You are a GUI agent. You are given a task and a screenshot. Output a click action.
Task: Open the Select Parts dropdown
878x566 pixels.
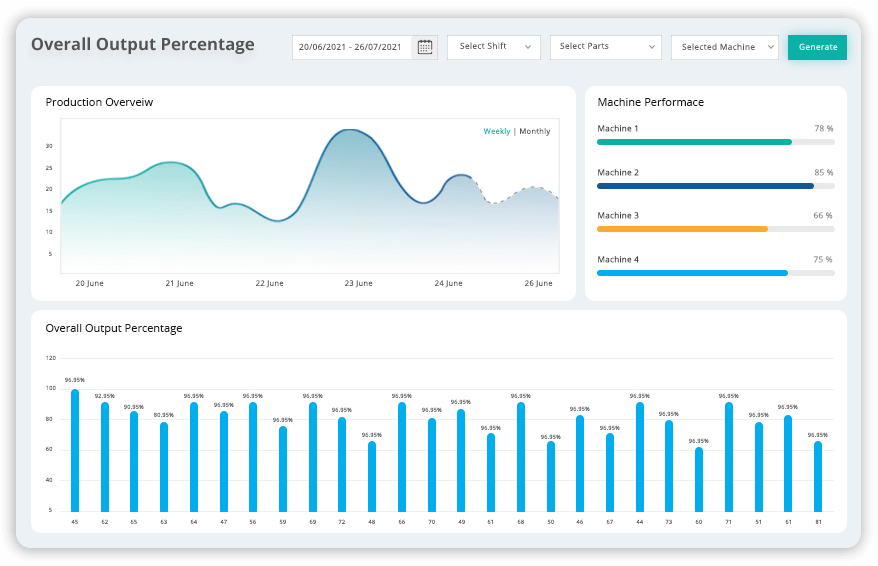(605, 47)
